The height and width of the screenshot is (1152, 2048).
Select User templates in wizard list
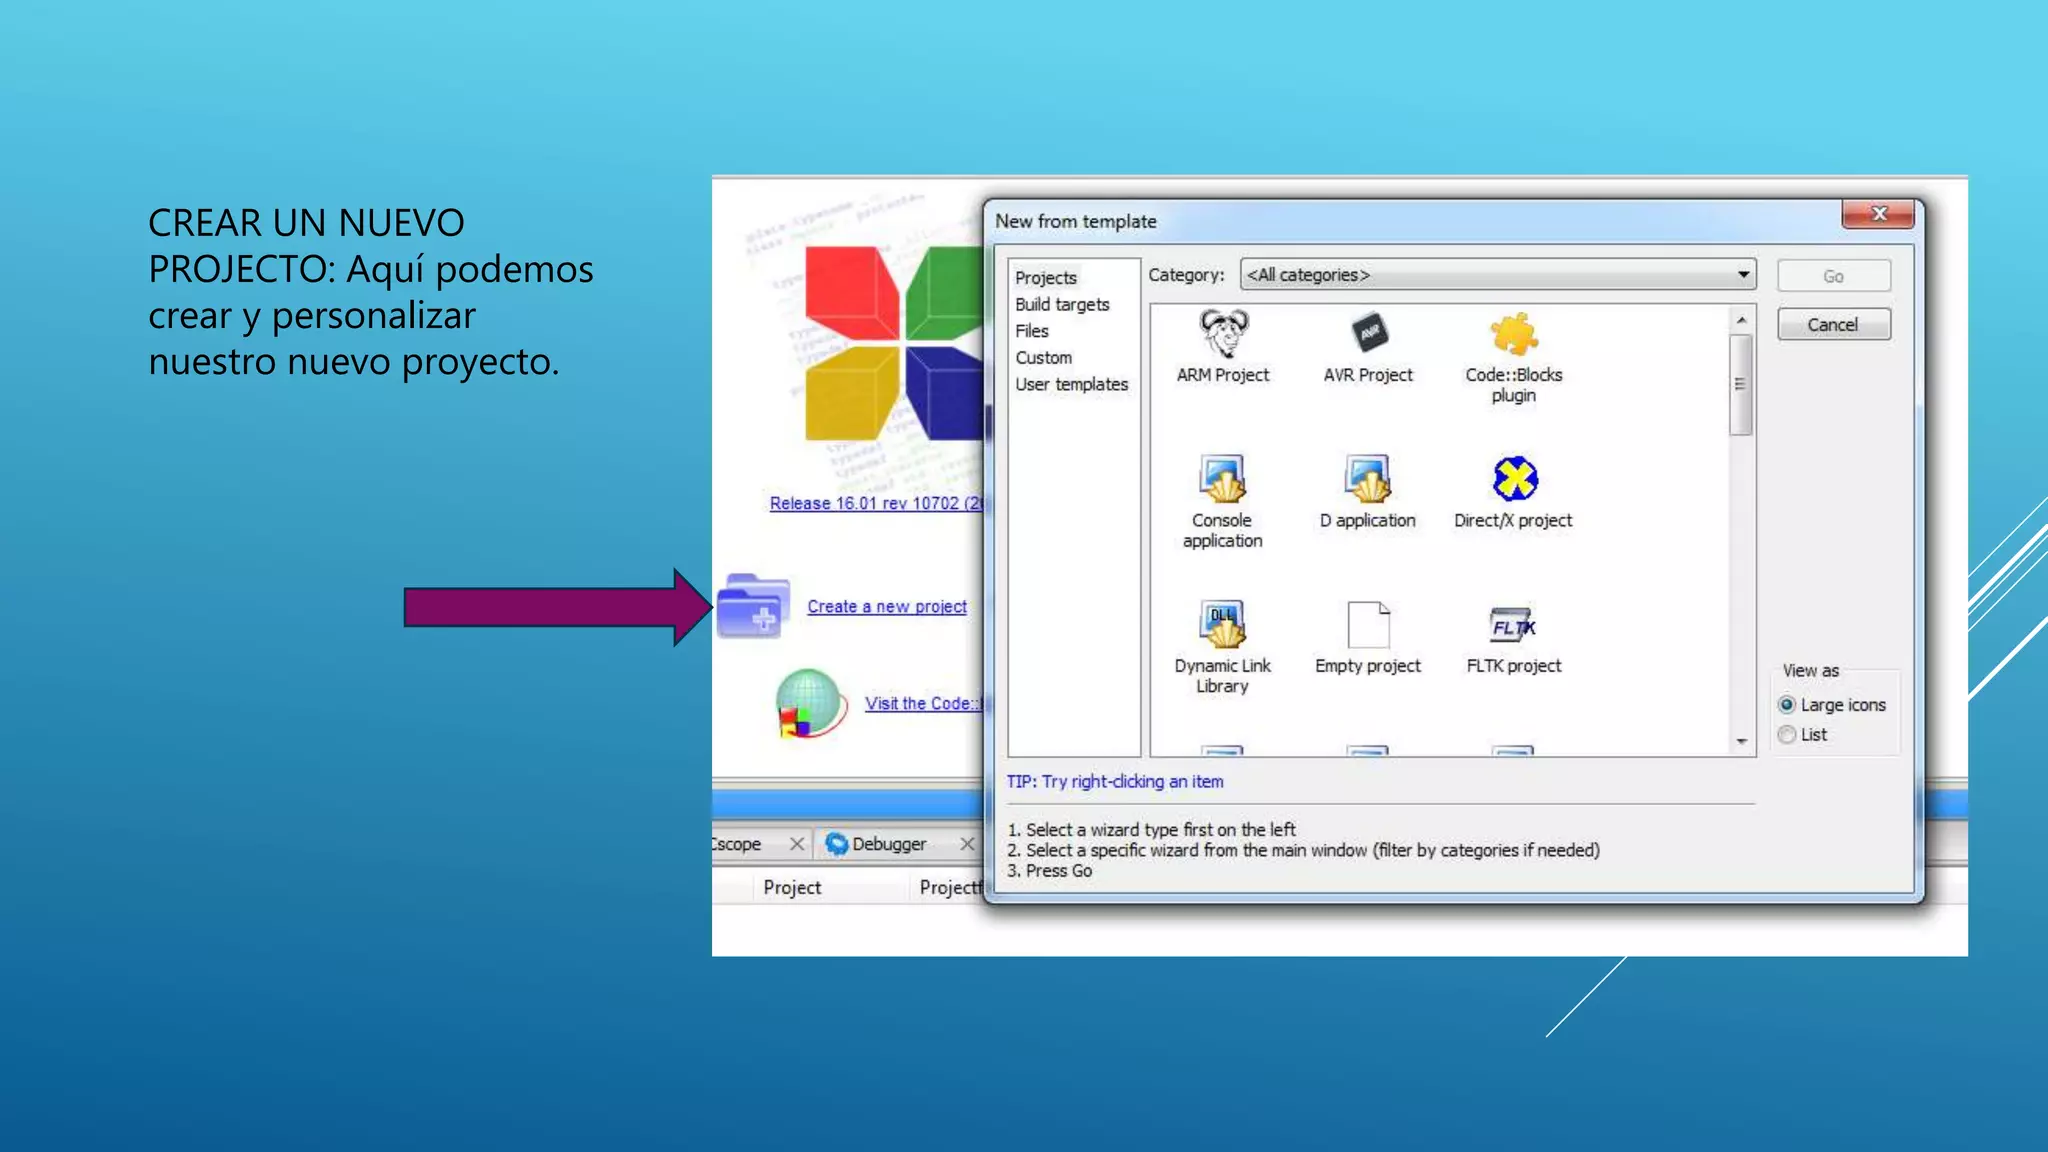coord(1071,385)
